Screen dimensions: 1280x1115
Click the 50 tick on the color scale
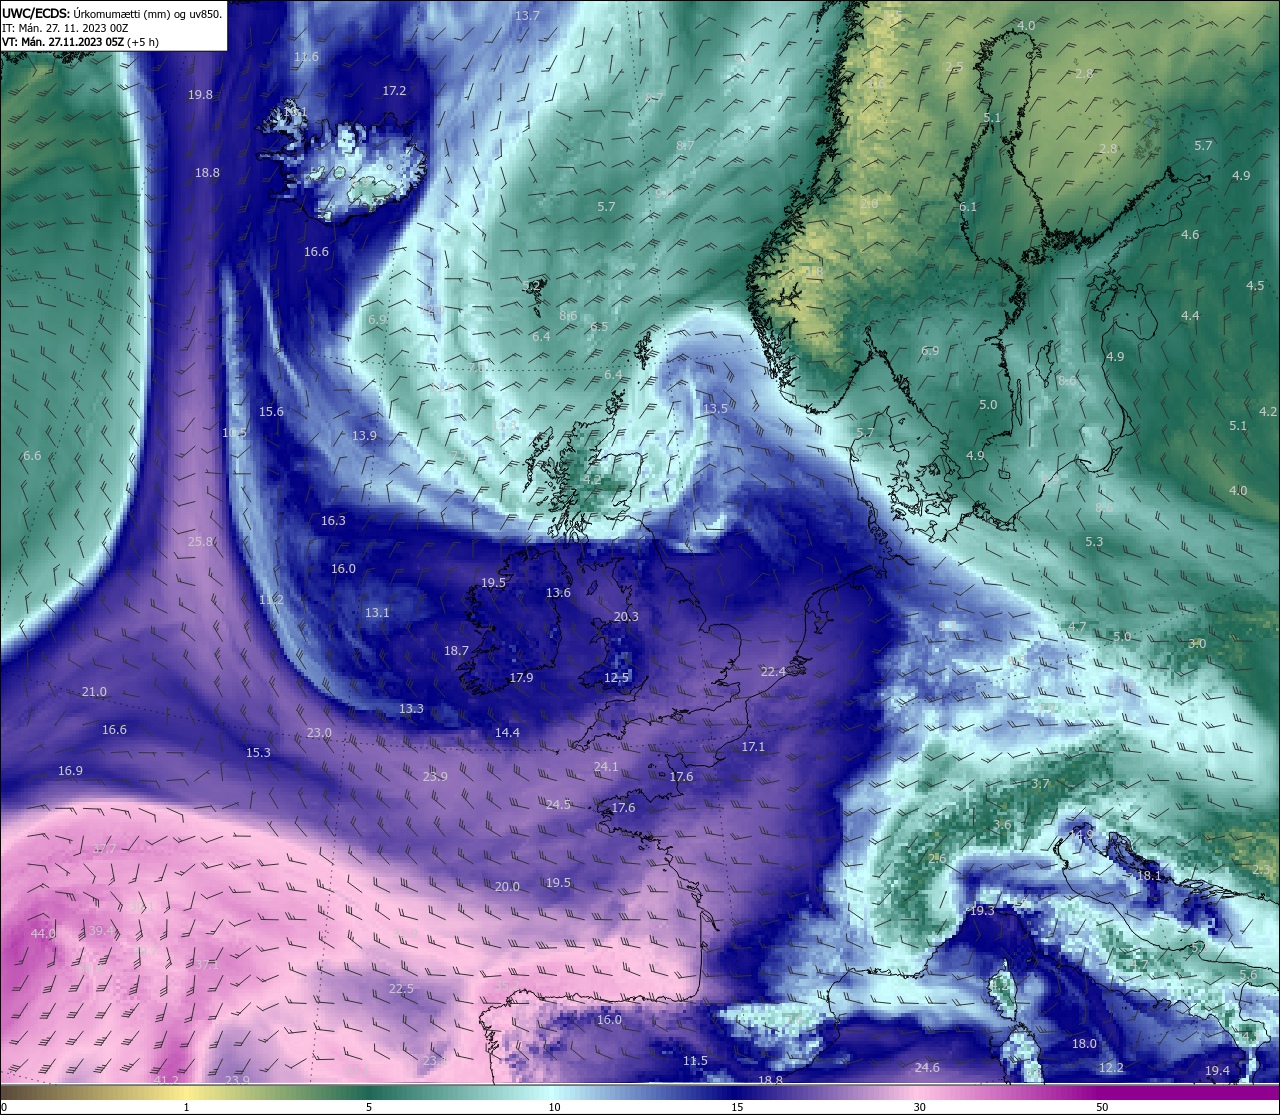(1102, 1107)
